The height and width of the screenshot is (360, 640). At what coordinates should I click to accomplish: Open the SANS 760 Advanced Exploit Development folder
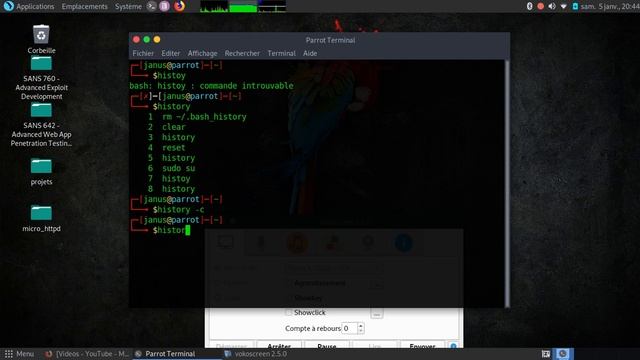[x=41, y=64]
